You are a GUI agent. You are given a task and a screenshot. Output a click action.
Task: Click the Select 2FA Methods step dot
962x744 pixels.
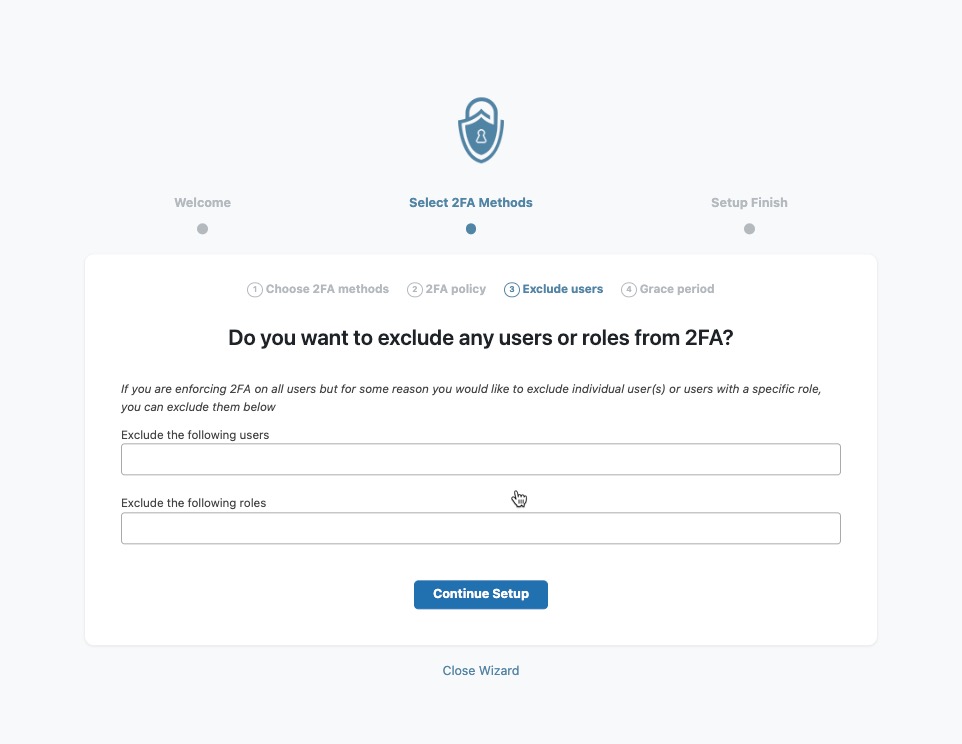(471, 229)
